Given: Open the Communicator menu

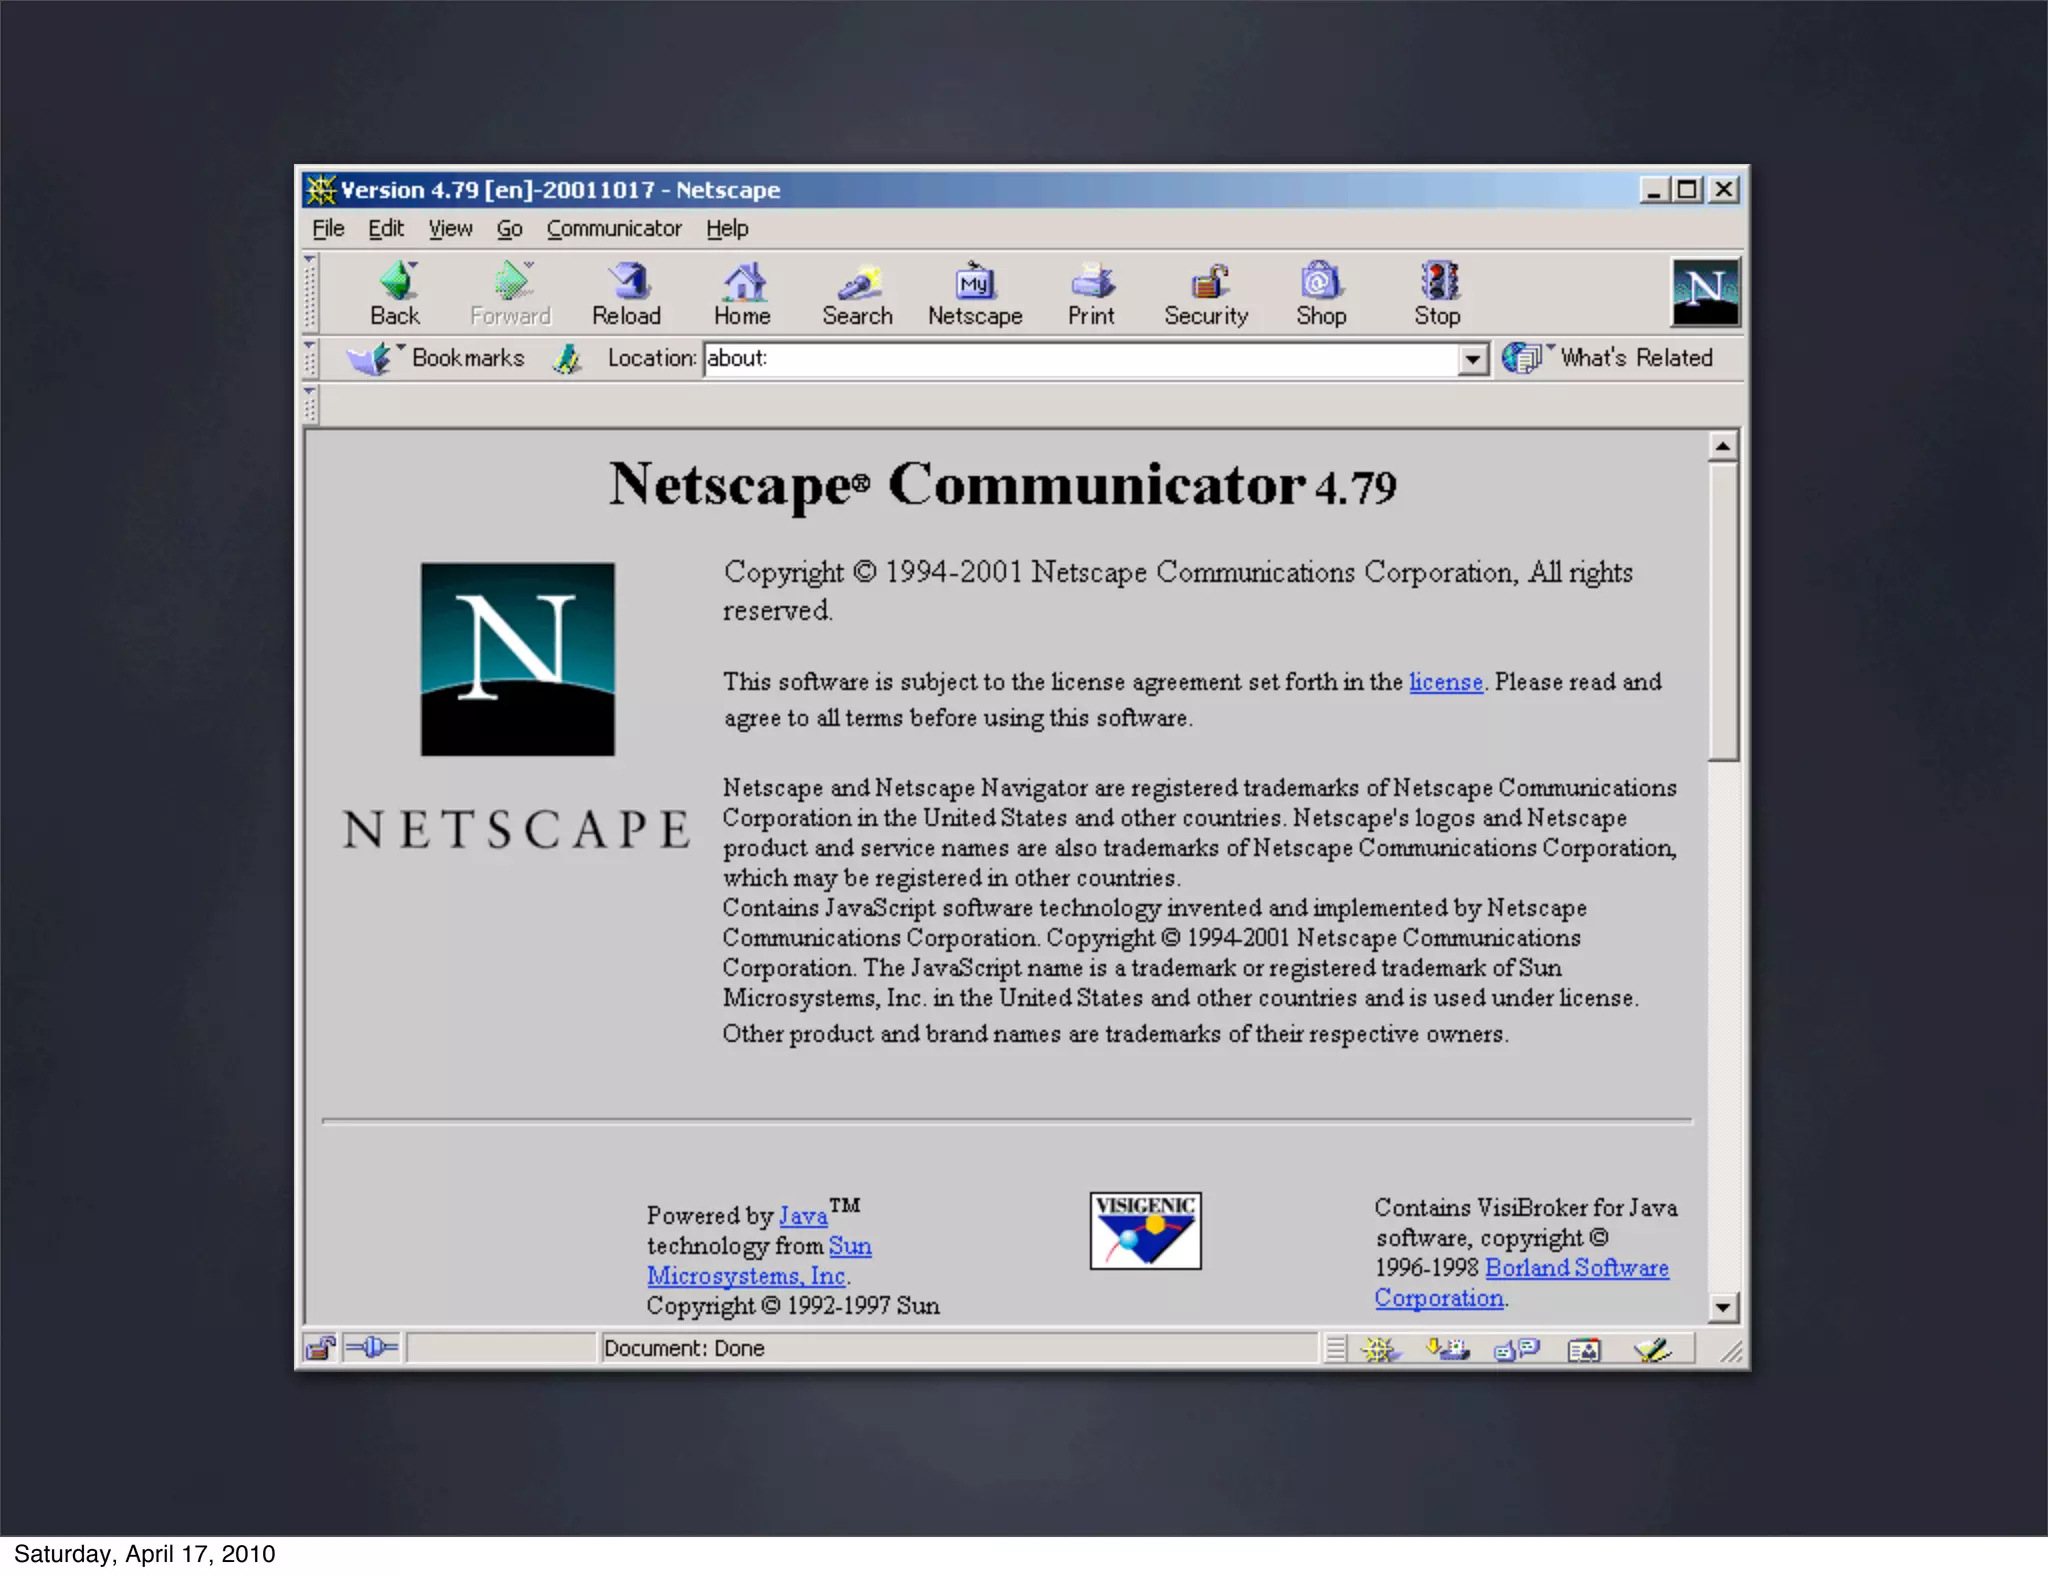Looking at the screenshot, I should [613, 229].
